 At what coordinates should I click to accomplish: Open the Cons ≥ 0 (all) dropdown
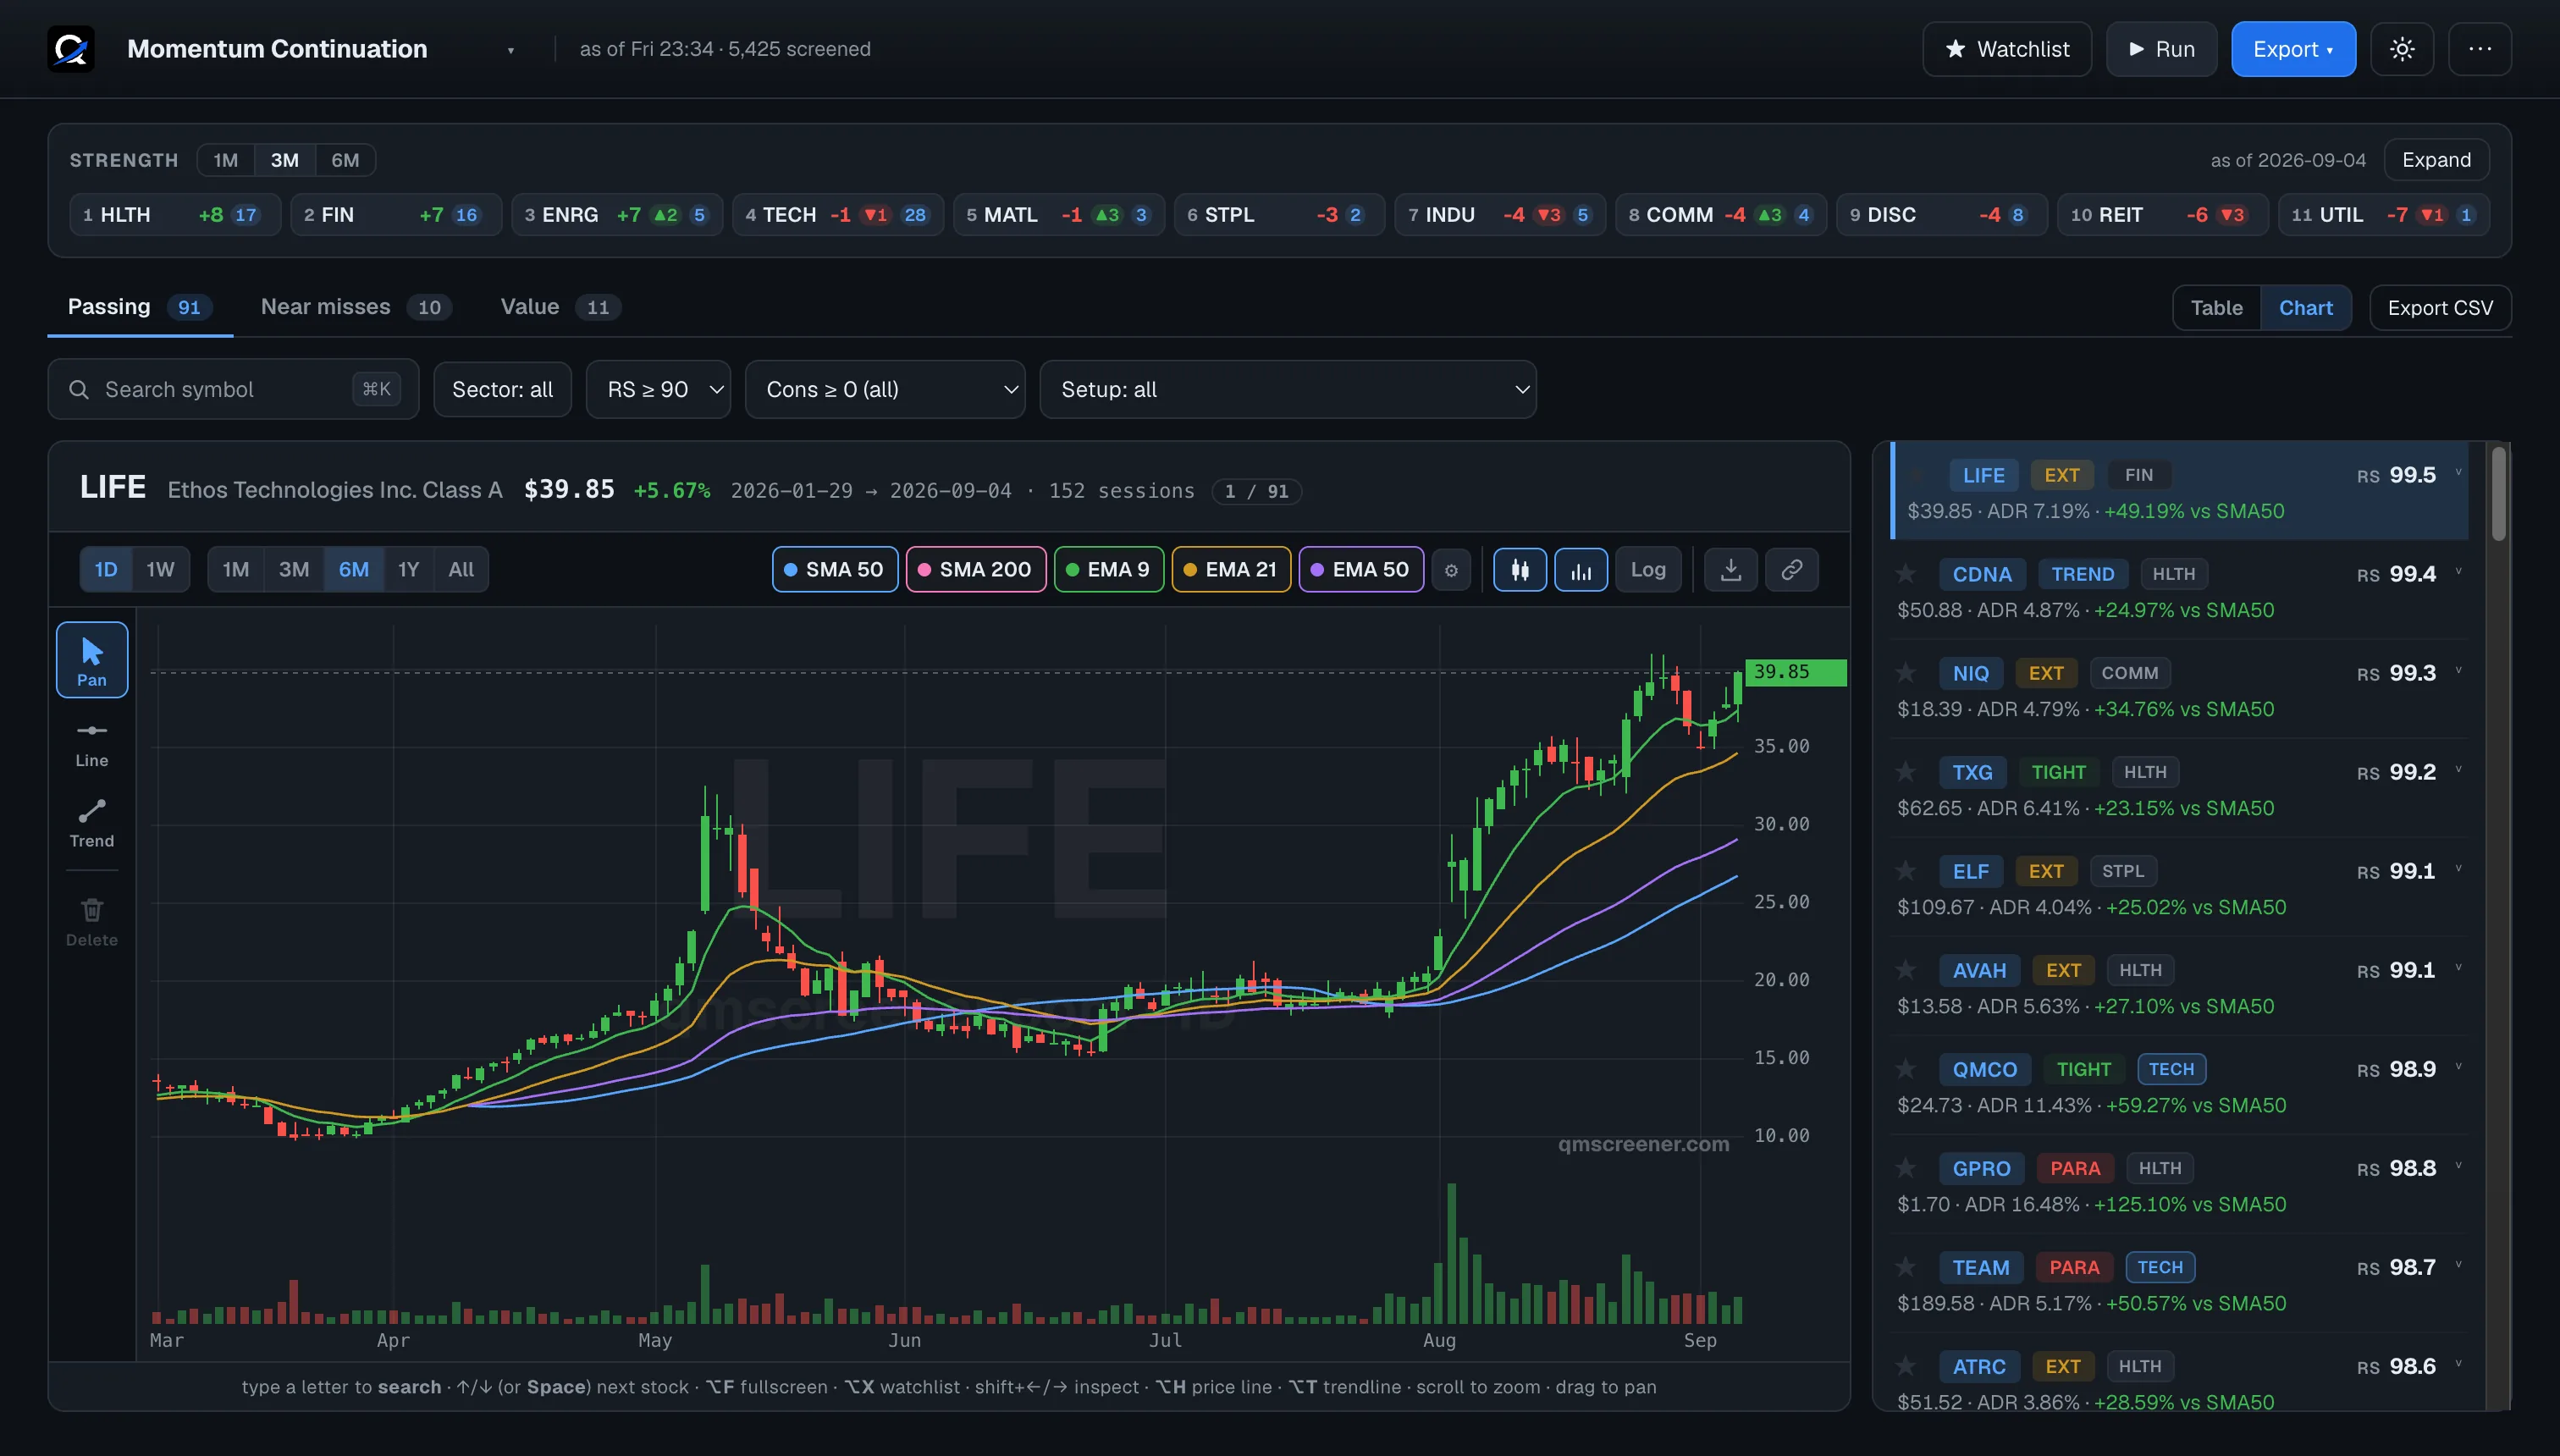tap(885, 390)
